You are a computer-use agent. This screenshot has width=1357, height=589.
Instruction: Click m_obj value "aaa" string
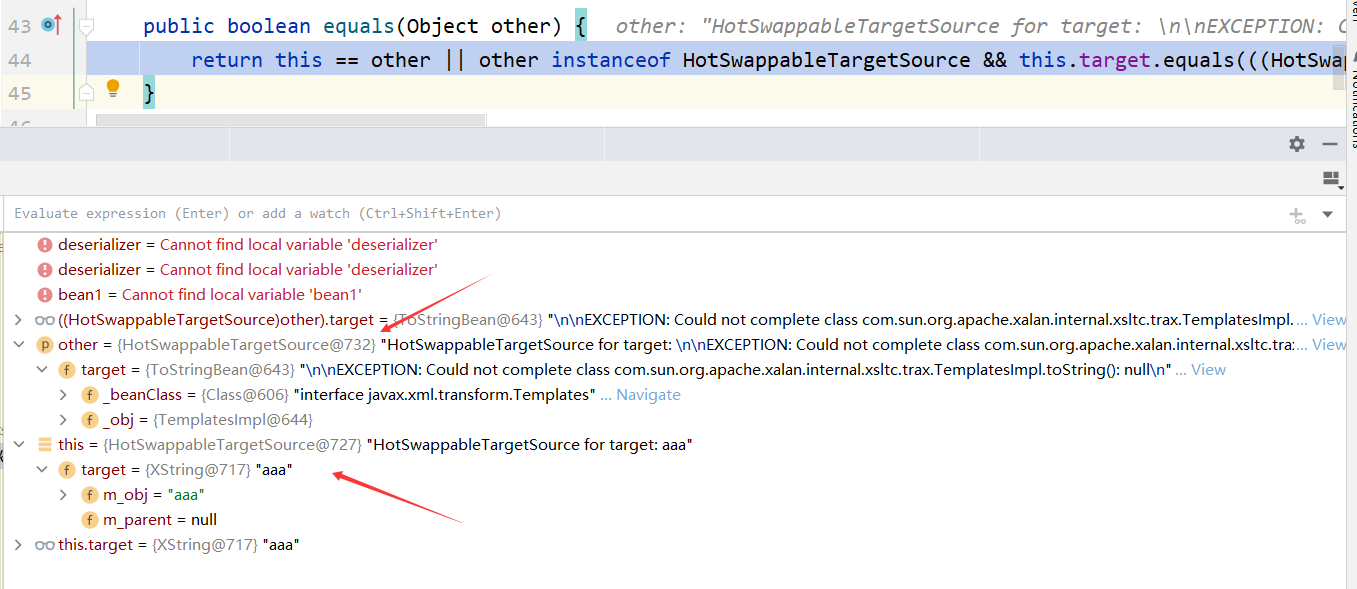tap(186, 495)
